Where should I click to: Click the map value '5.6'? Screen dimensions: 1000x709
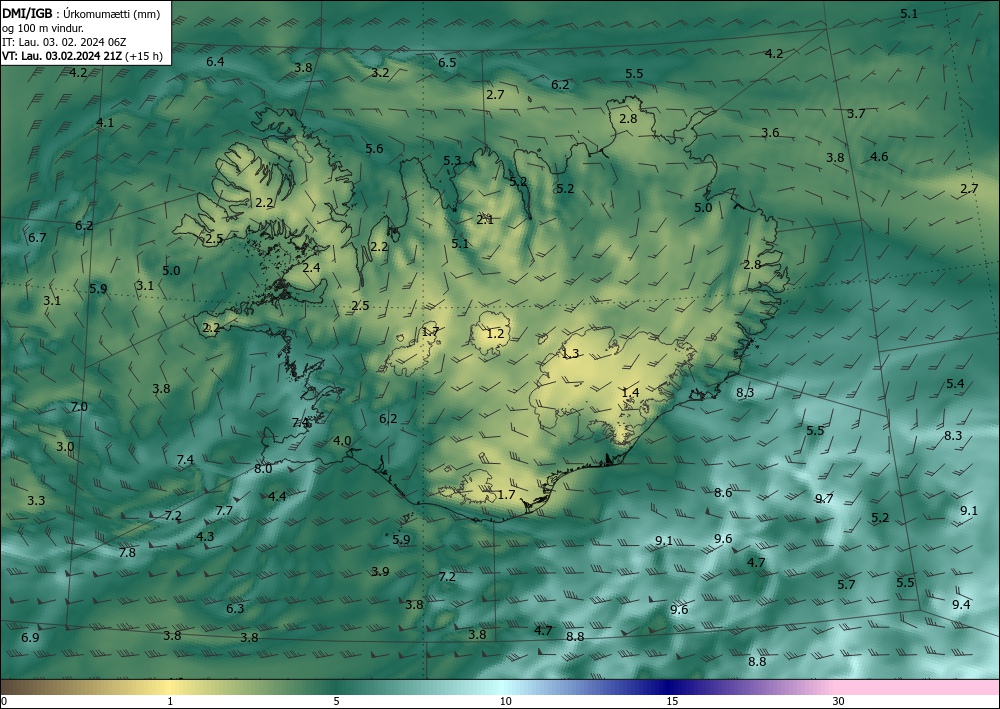374,149
